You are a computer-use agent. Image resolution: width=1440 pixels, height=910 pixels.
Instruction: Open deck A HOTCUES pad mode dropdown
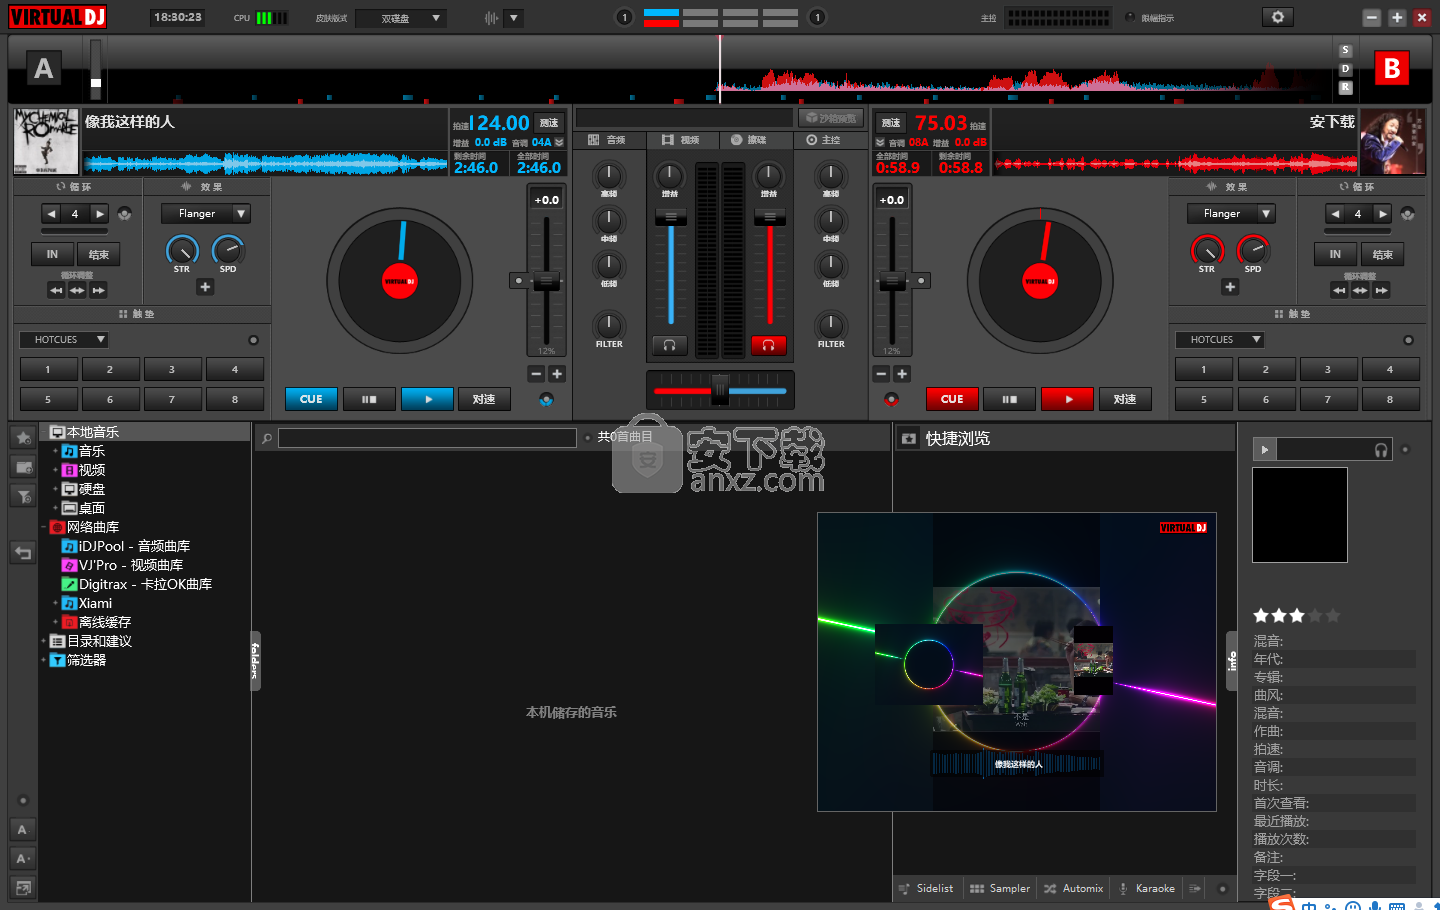pyautogui.click(x=64, y=340)
